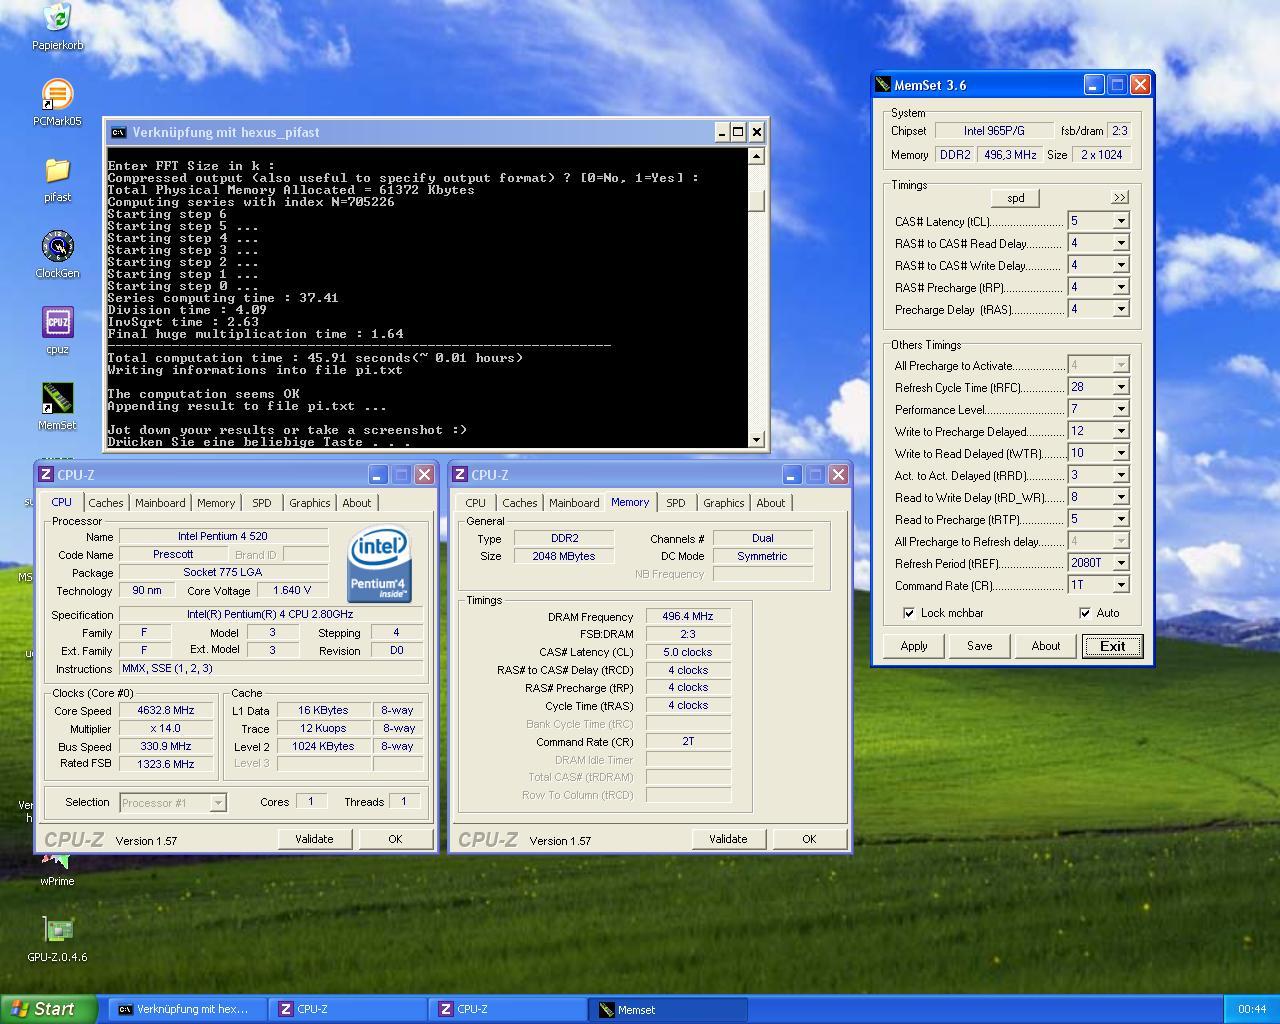Click the console scrollbar up arrow
The height and width of the screenshot is (1024, 1280).
point(756,155)
